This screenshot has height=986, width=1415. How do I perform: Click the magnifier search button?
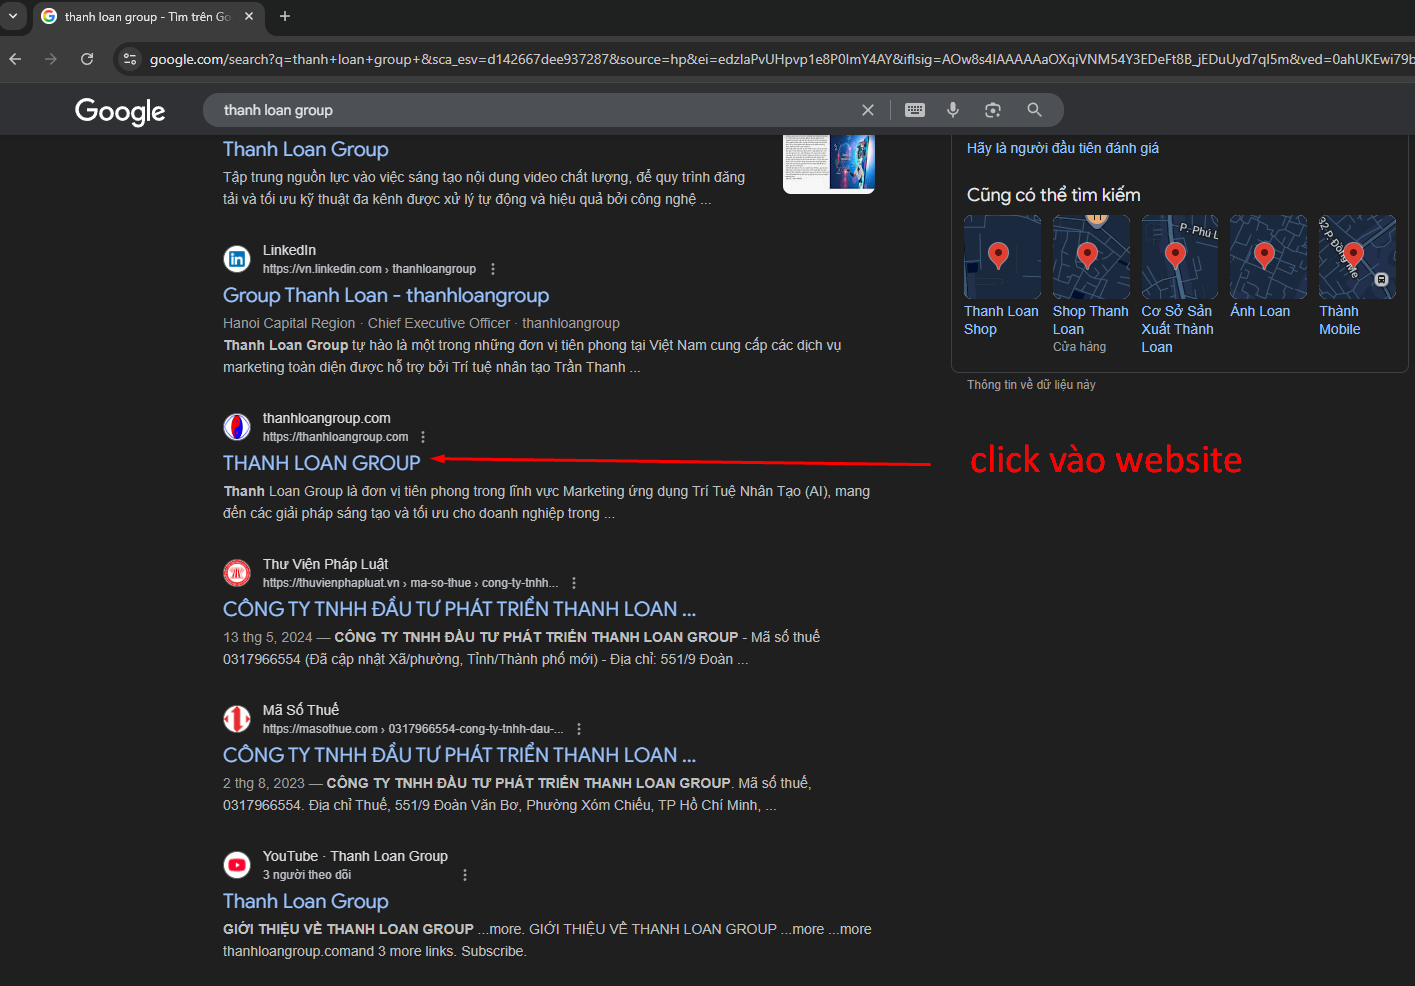tap(1034, 110)
